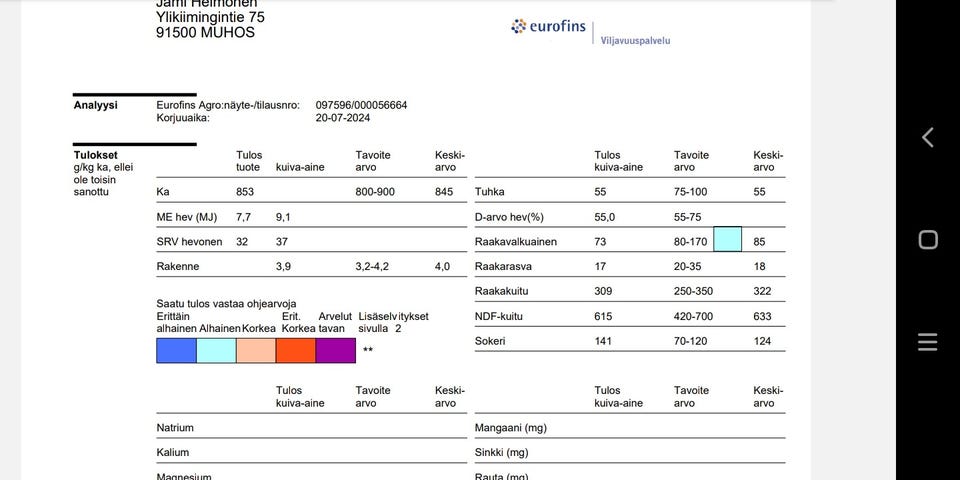Click the 'Tulokset' section heading

(96, 156)
